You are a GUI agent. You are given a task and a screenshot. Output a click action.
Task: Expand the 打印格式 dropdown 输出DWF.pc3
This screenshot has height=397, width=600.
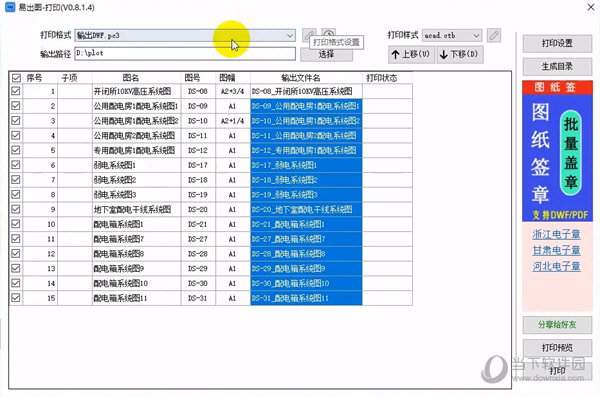coord(290,36)
